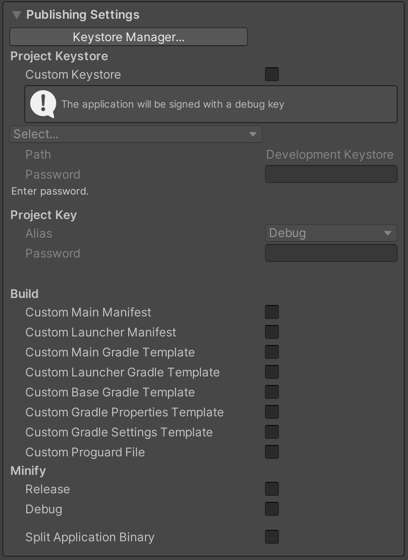Screen dimensions: 408x560
Task: Collapse the Publishing Settings section
Action: [x=16, y=15]
